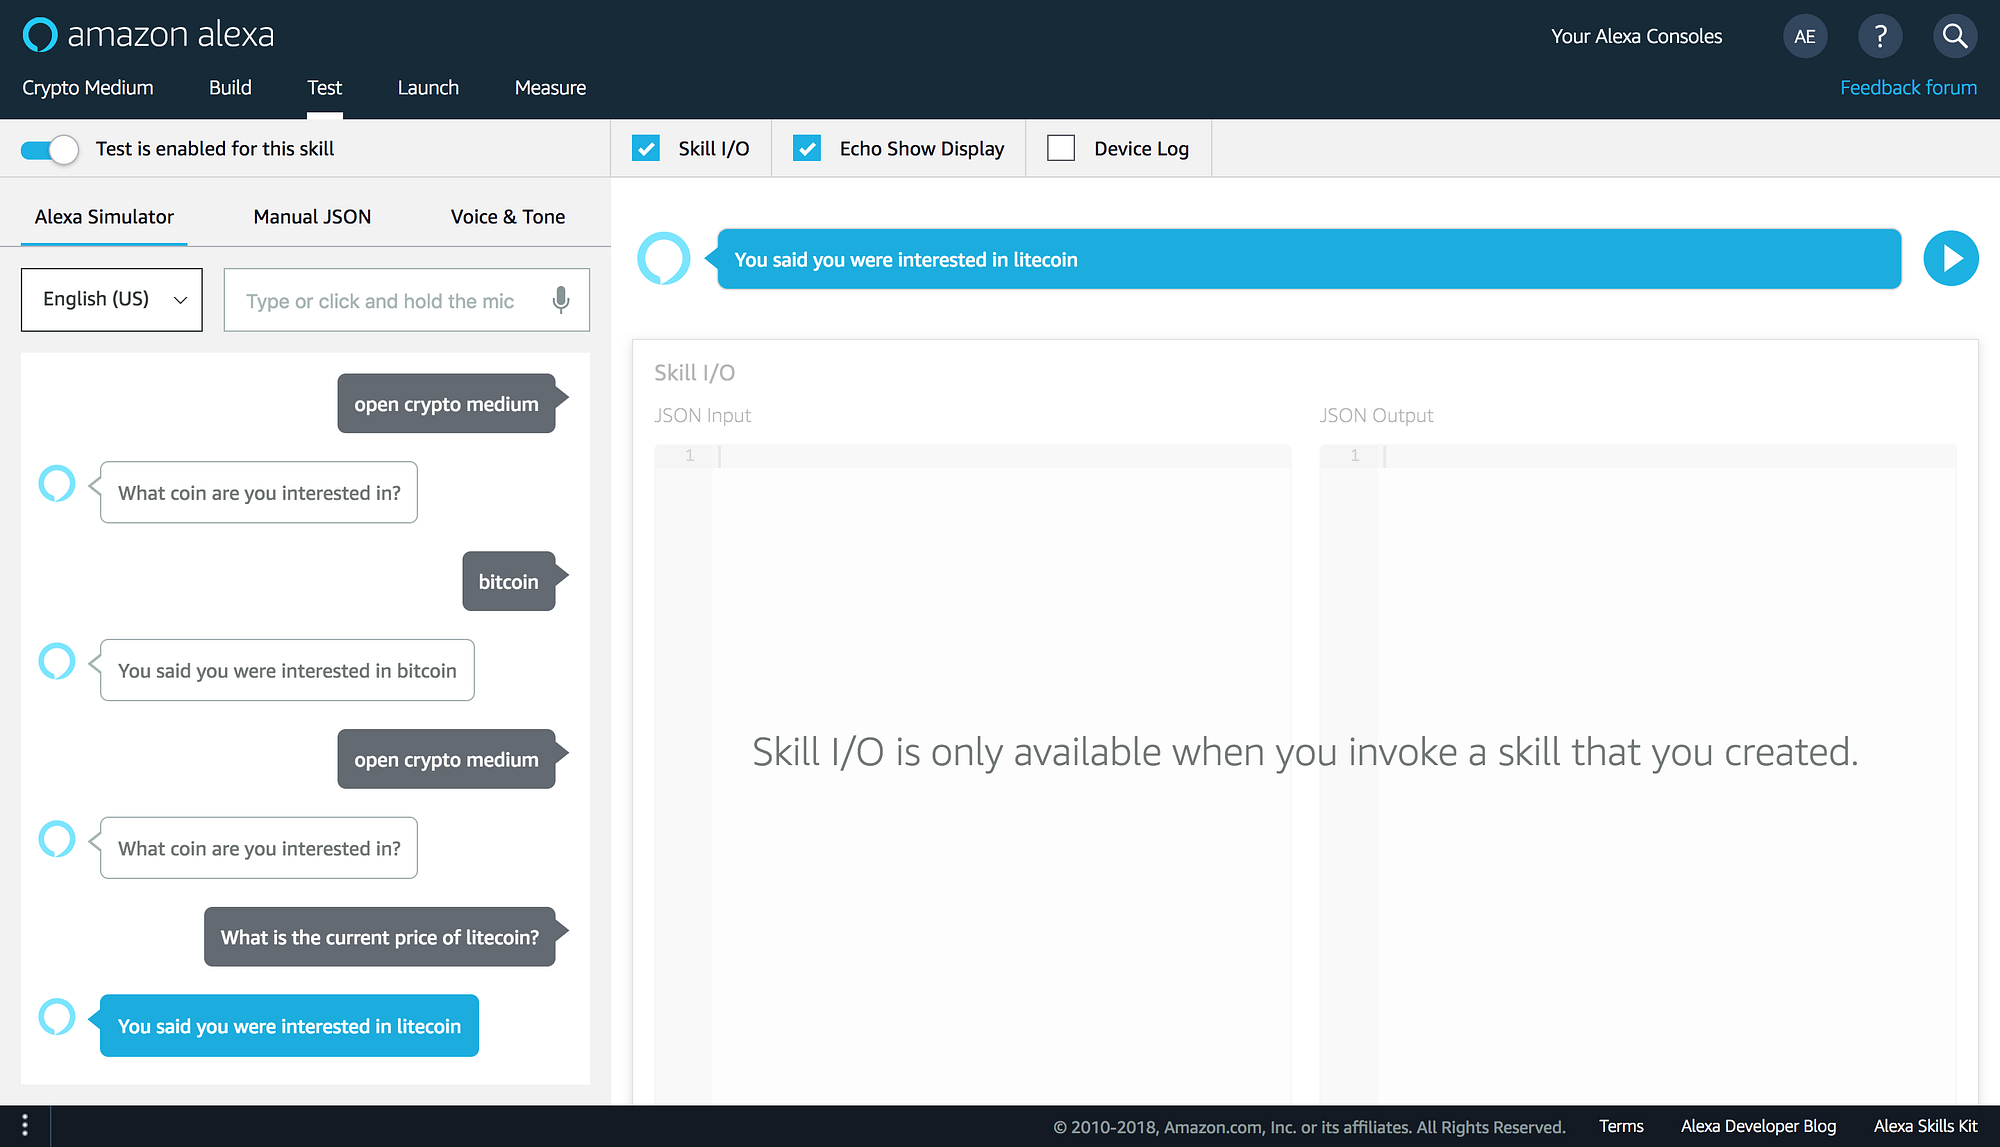This screenshot has width=2000, height=1147.
Task: Toggle test enabled switch for this skill
Action: 50,149
